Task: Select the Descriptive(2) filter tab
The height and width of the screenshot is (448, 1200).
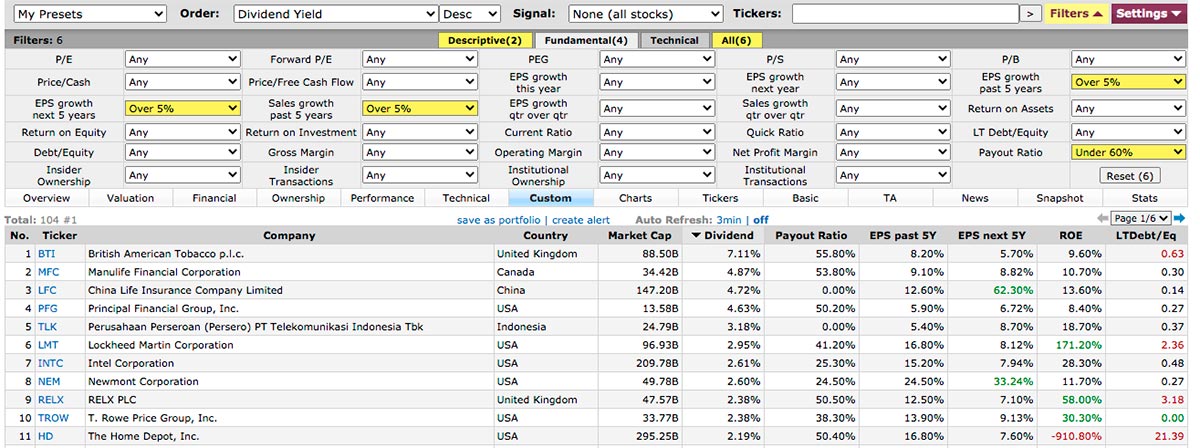Action: pos(485,41)
